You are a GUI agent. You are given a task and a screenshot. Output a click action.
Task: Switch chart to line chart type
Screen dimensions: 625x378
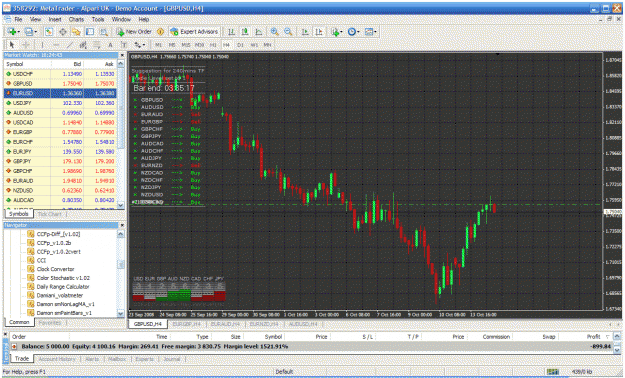pyautogui.click(x=259, y=32)
